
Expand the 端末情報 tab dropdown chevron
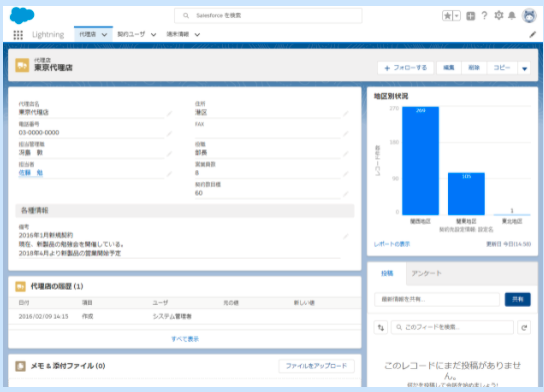pyautogui.click(x=197, y=35)
